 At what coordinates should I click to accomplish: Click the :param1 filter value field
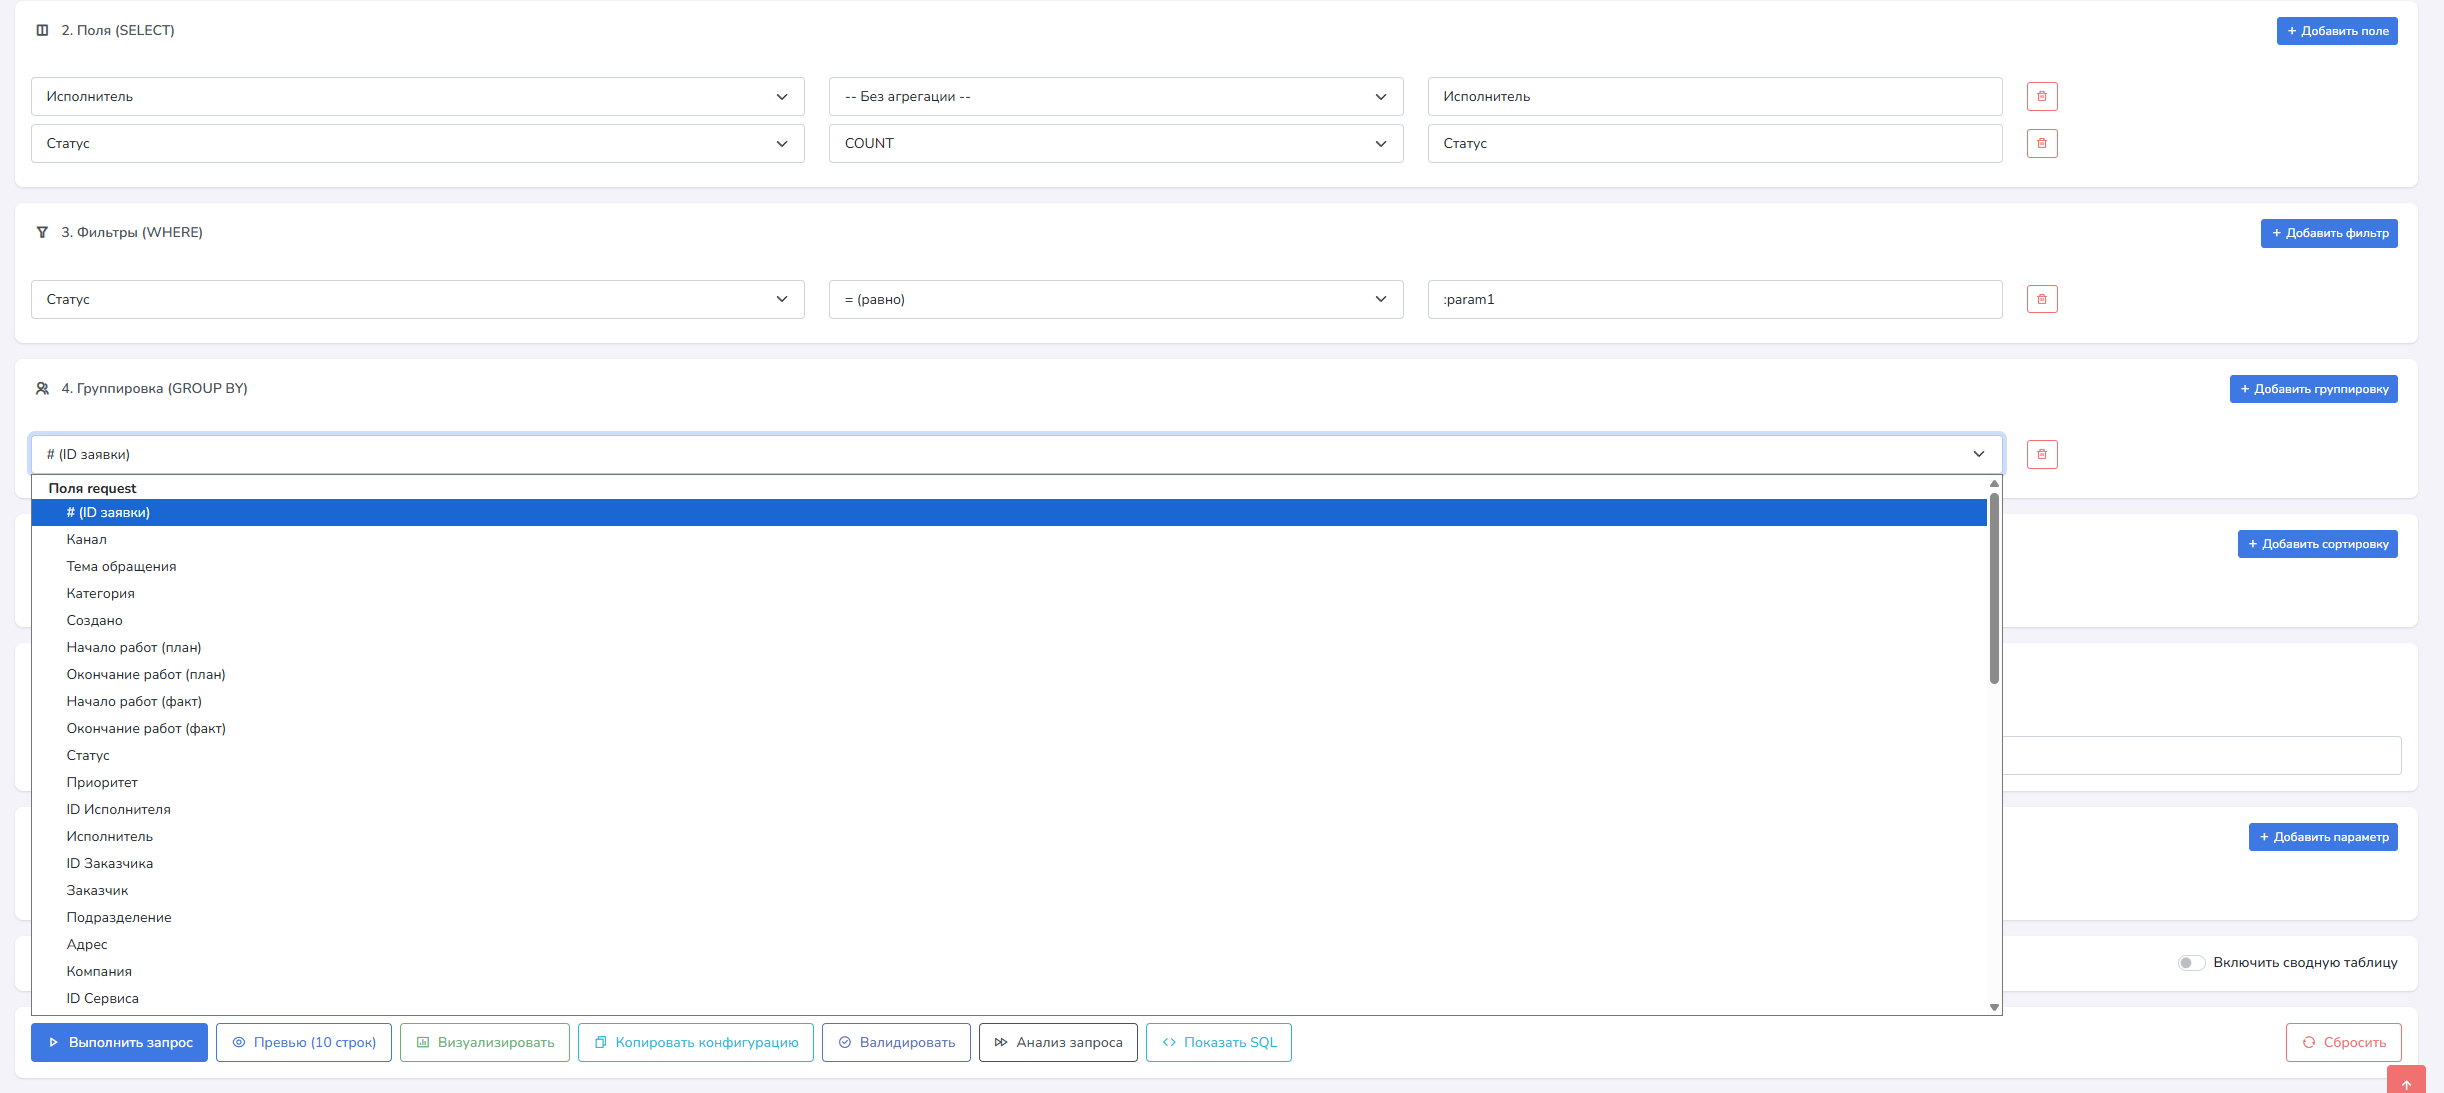coord(1714,300)
